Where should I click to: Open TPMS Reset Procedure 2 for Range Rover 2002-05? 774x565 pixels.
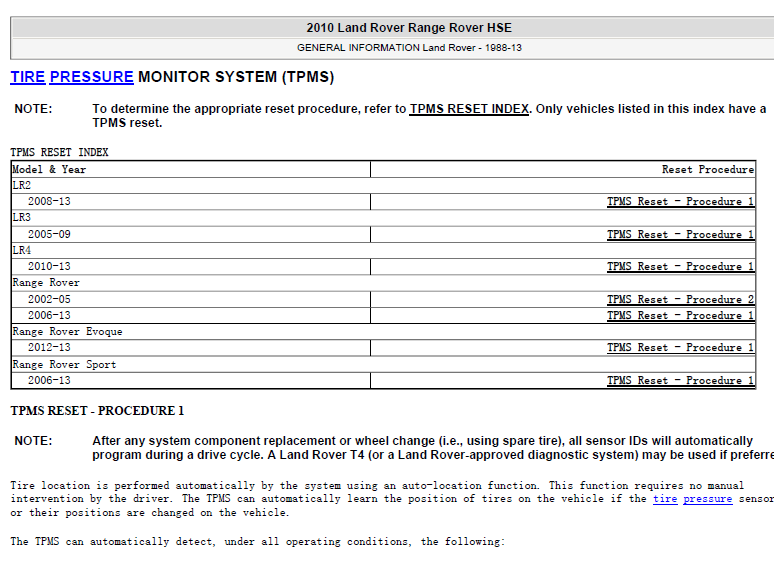click(680, 300)
